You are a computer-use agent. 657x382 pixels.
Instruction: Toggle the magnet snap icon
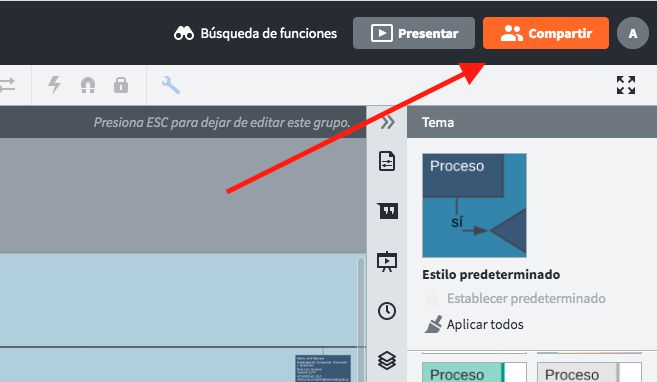click(88, 85)
